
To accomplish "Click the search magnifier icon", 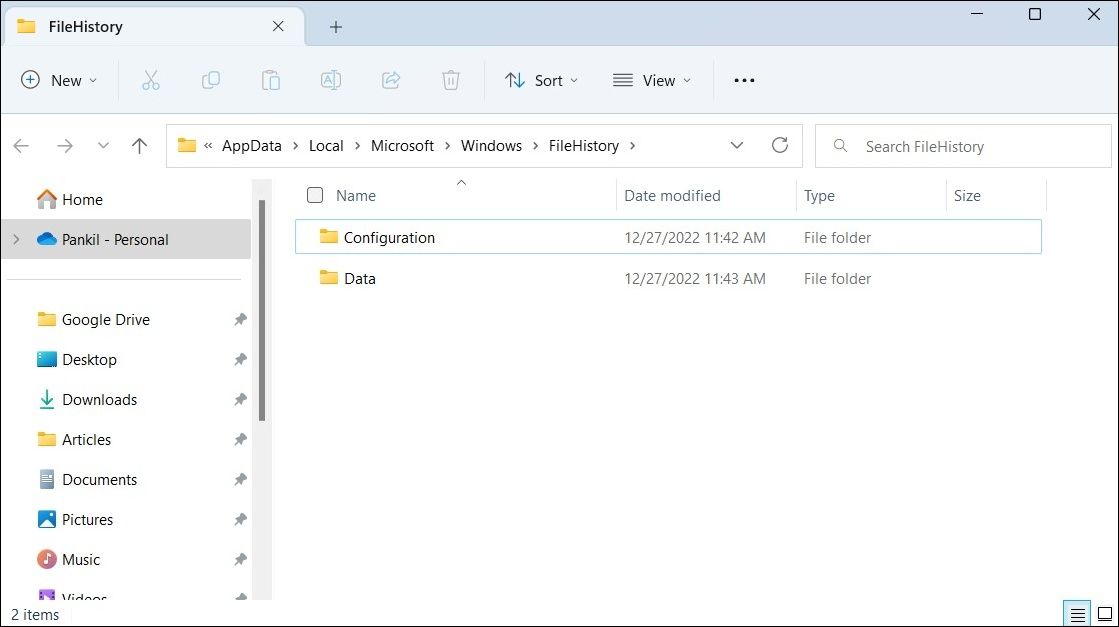I will [x=841, y=146].
